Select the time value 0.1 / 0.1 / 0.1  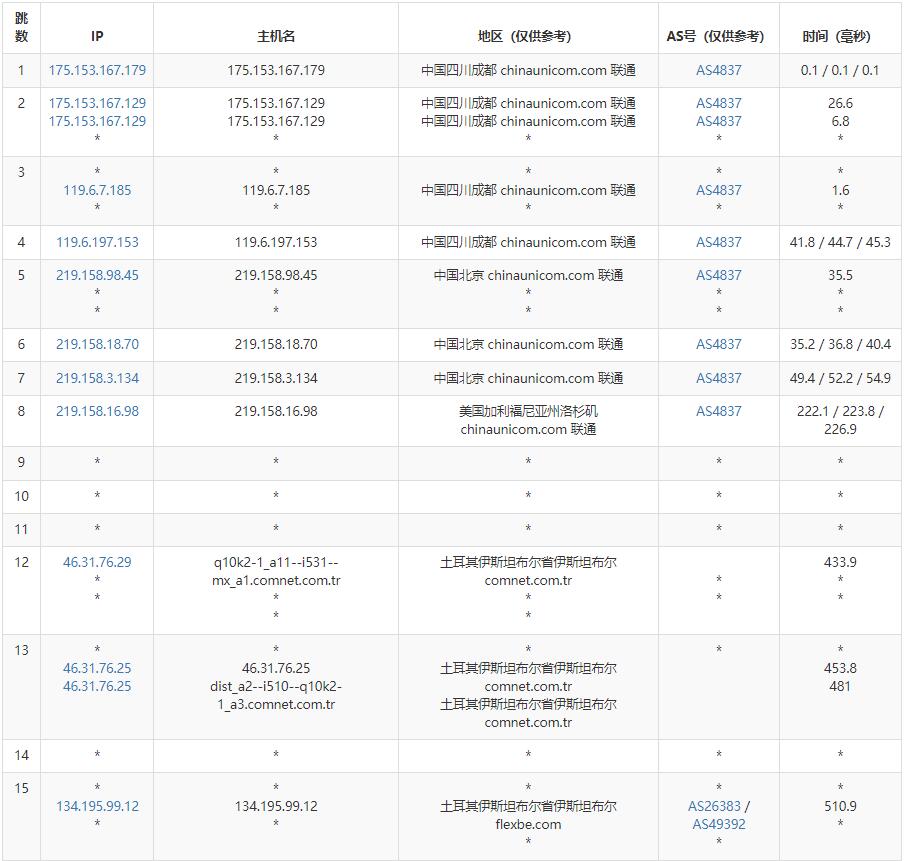point(840,70)
